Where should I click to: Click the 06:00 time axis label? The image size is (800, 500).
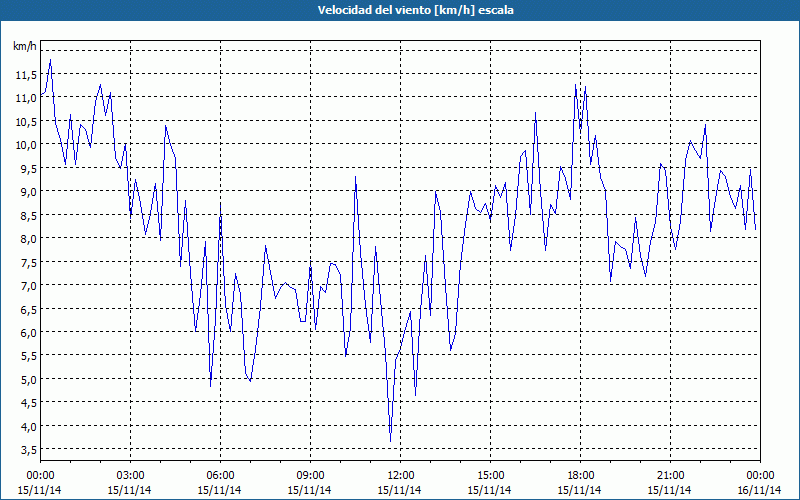pos(220,476)
